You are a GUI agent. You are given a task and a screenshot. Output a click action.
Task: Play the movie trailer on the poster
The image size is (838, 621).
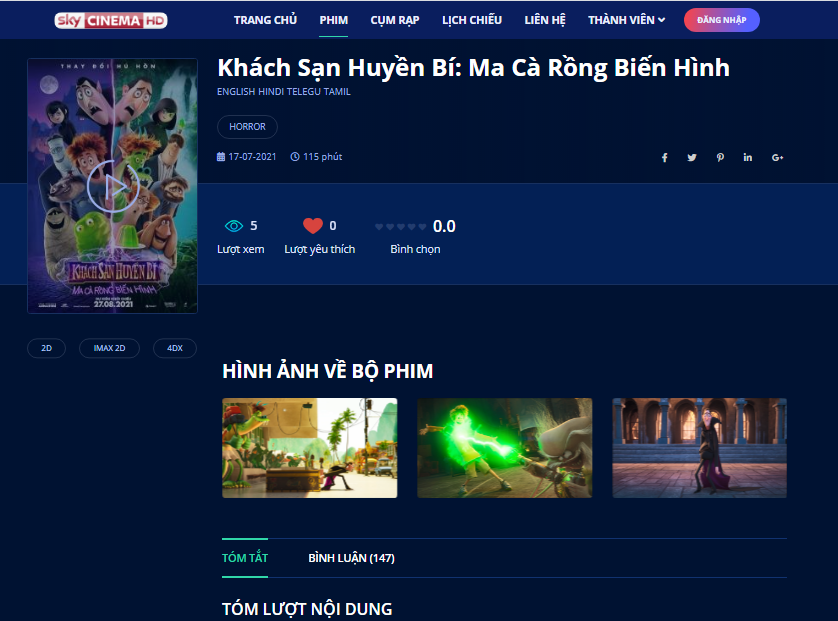(112, 185)
